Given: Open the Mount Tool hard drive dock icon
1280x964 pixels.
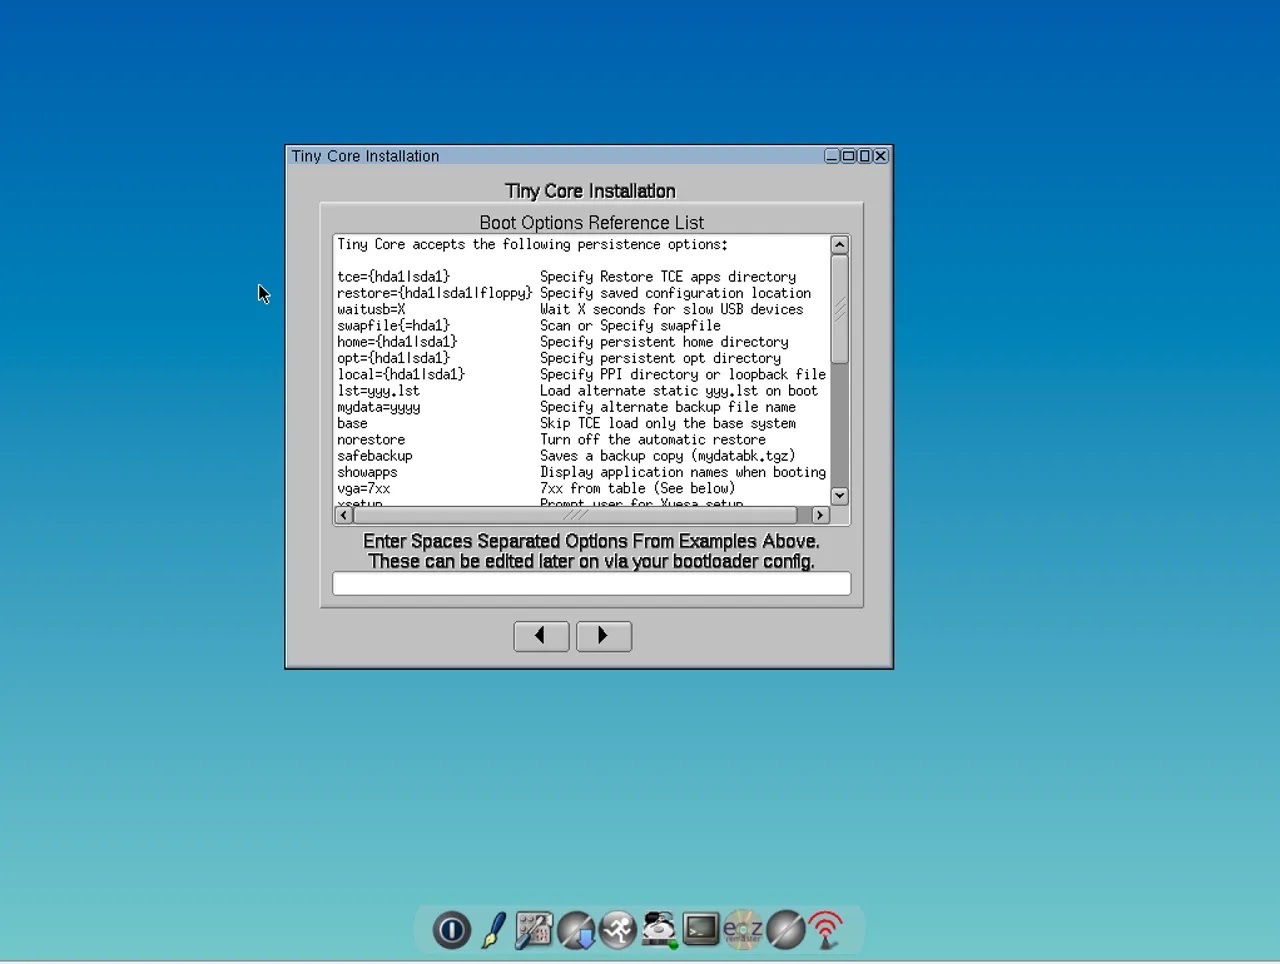Looking at the screenshot, I should click(660, 930).
